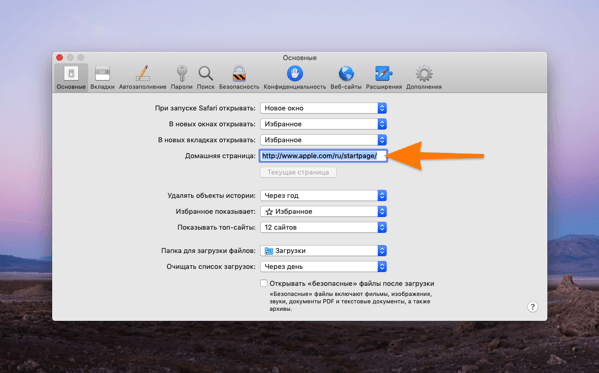Image resolution: width=599 pixels, height=373 pixels.
Task: Click the «Безопасные» файлы description text
Action: [350, 302]
